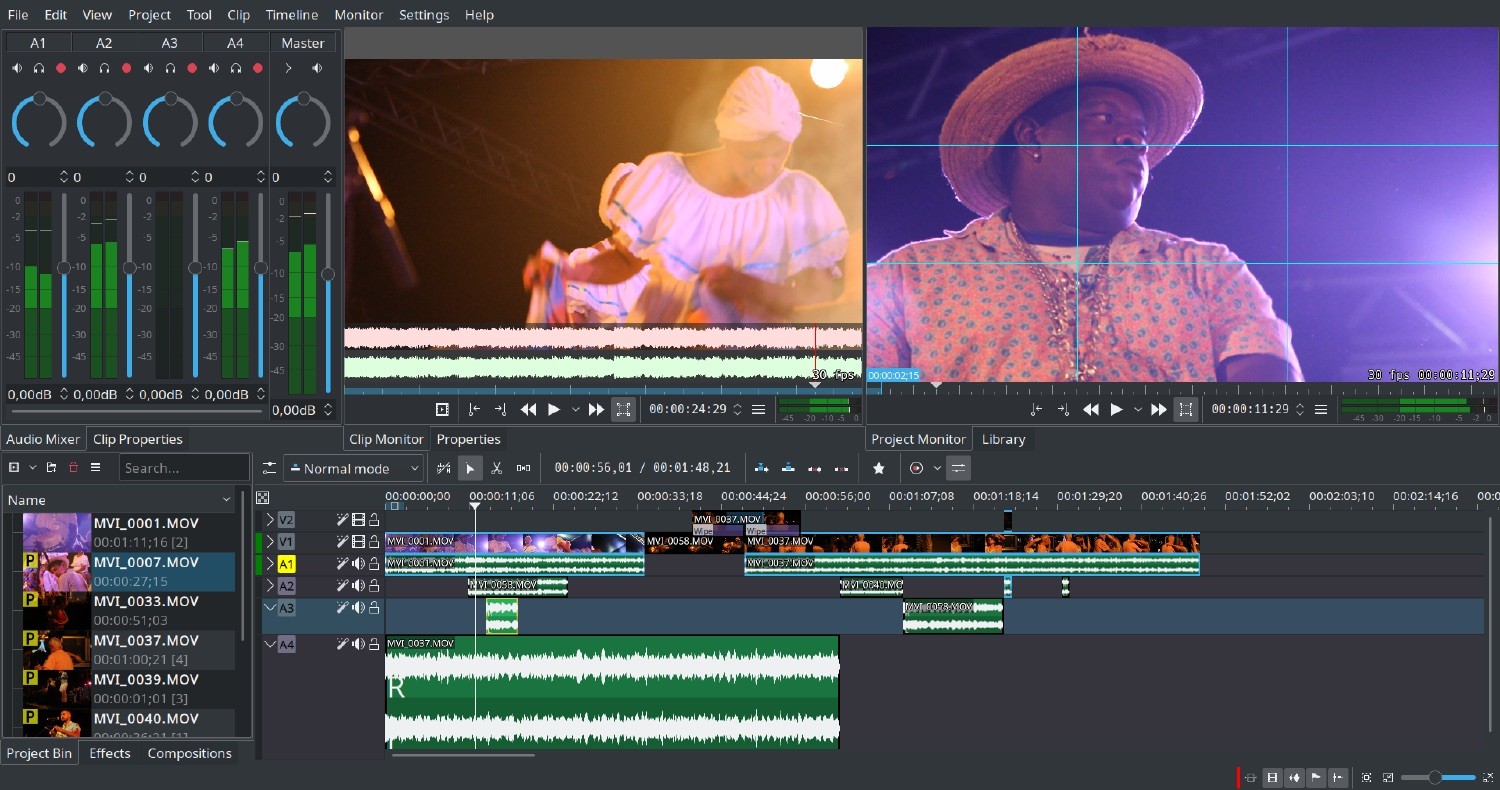Hide the V2 video track
1500x790 pixels.
(x=358, y=520)
